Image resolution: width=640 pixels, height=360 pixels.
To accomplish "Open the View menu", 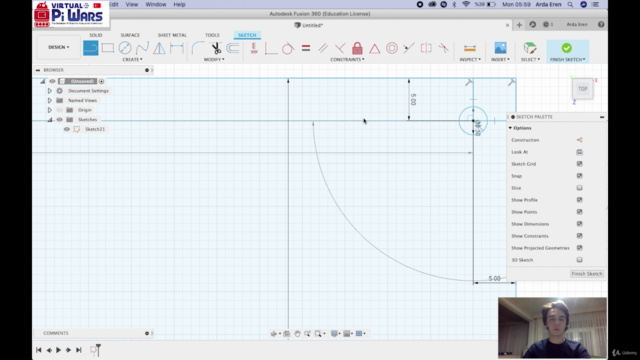I will tap(131, 4).
